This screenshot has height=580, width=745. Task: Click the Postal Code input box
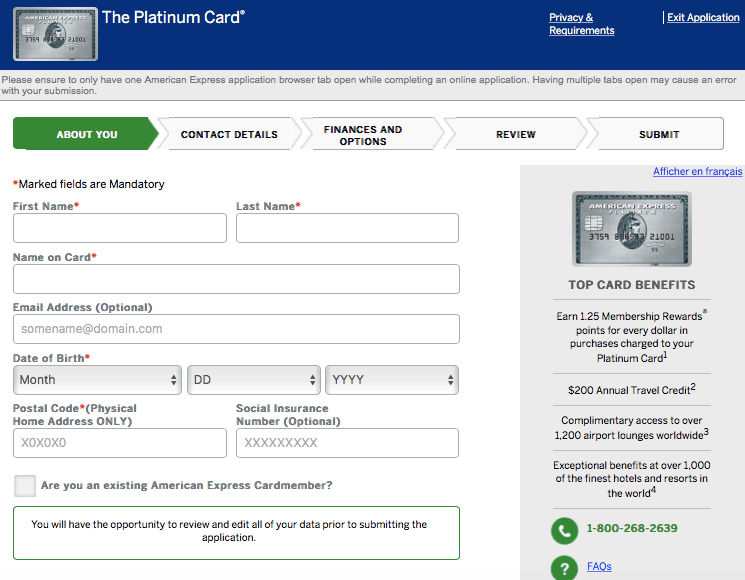(x=120, y=443)
